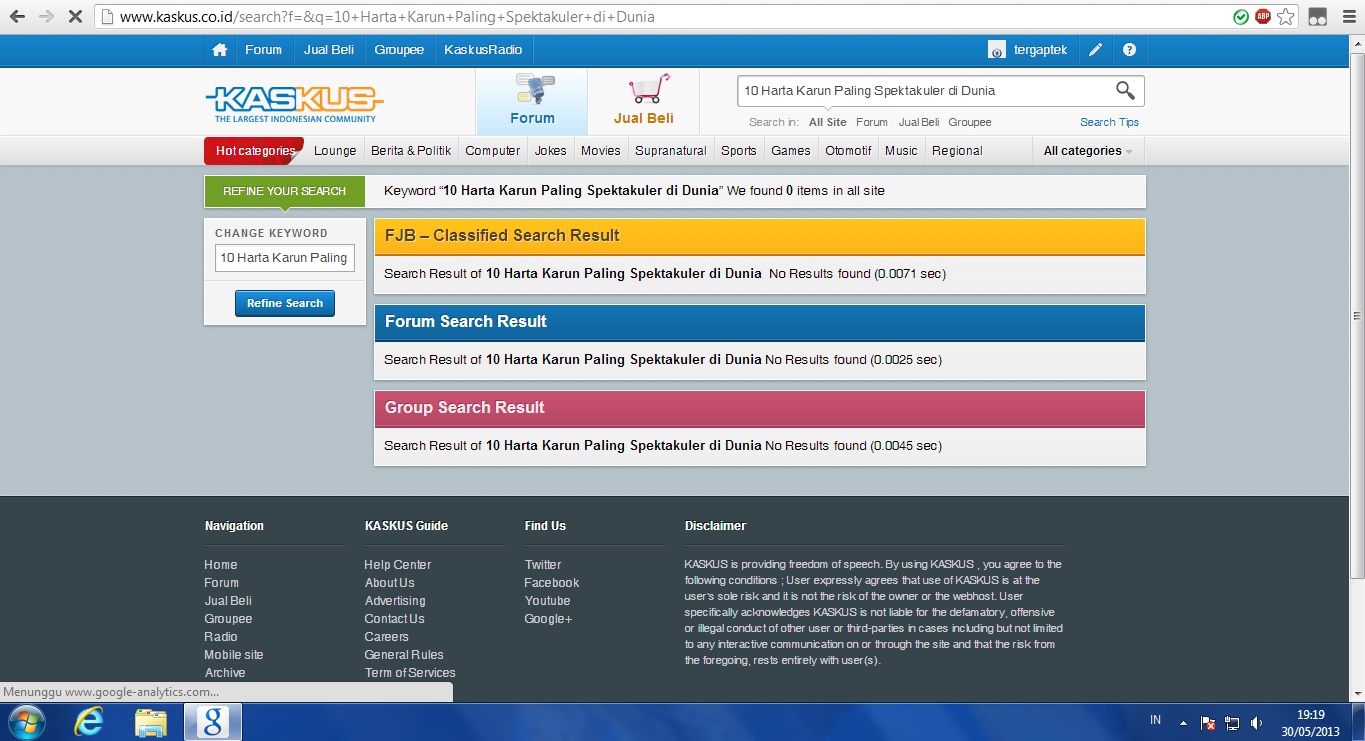Click the magnifier search icon

click(1125, 91)
